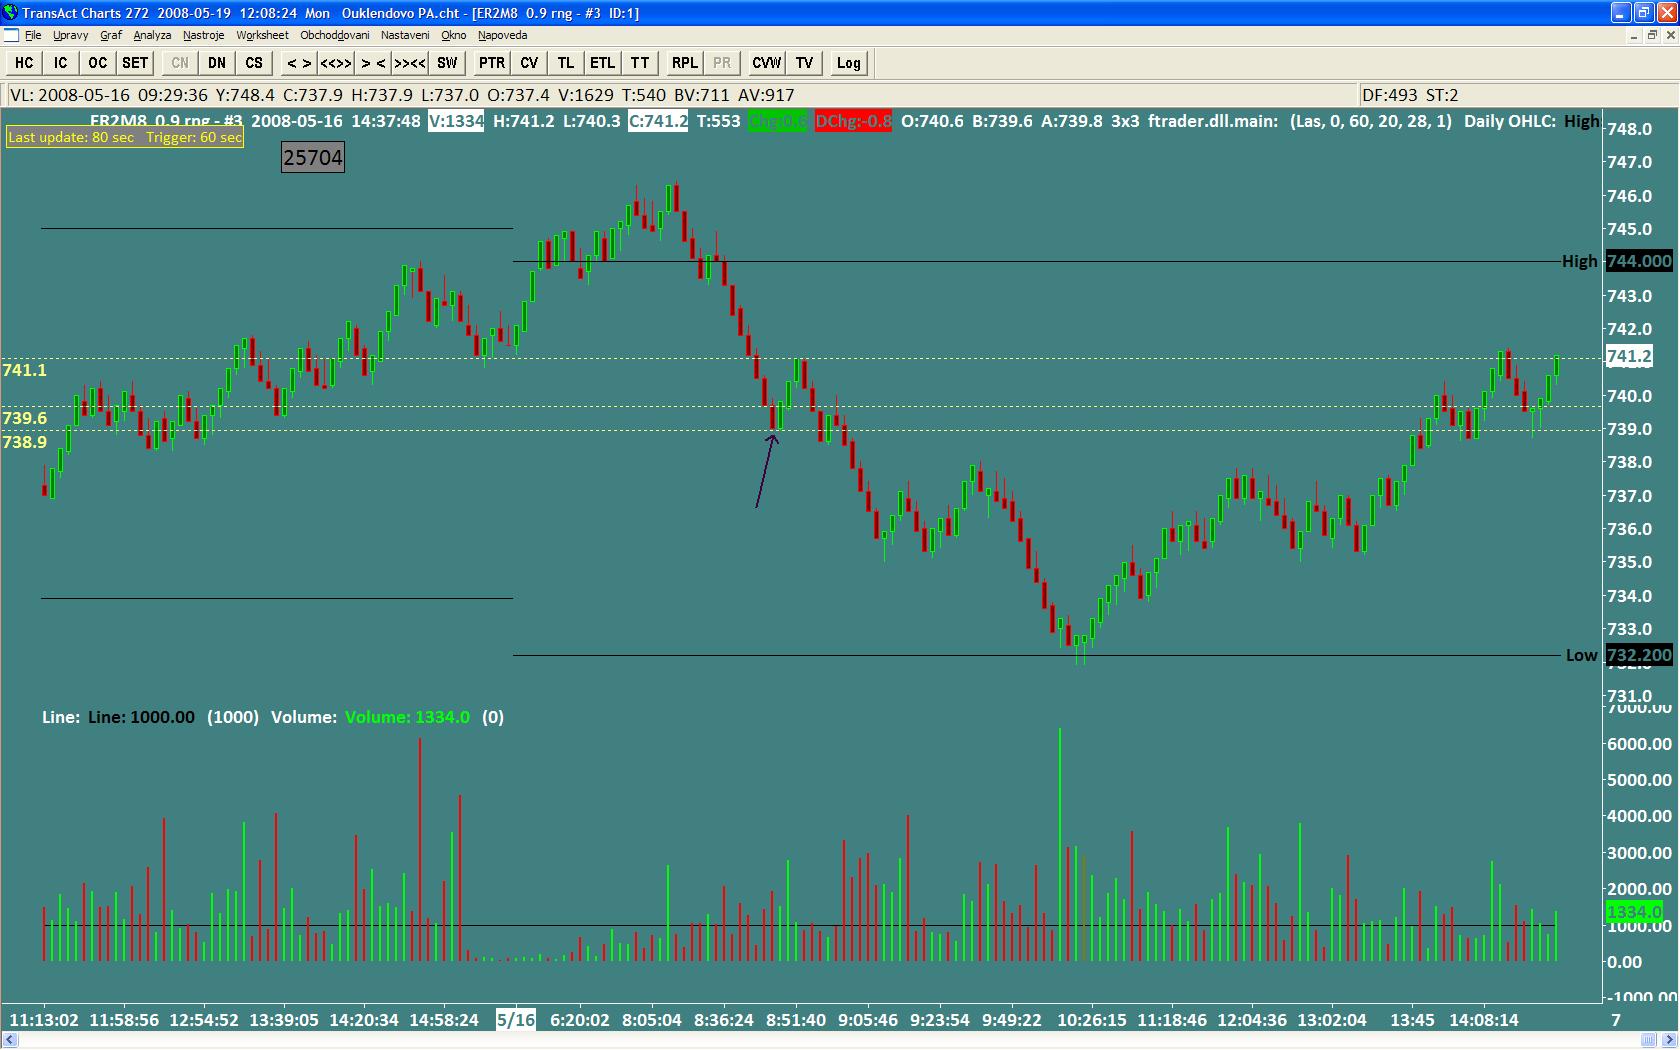The height and width of the screenshot is (1050, 1680).
Task: Click the green Chg indicator in header
Action: [777, 121]
